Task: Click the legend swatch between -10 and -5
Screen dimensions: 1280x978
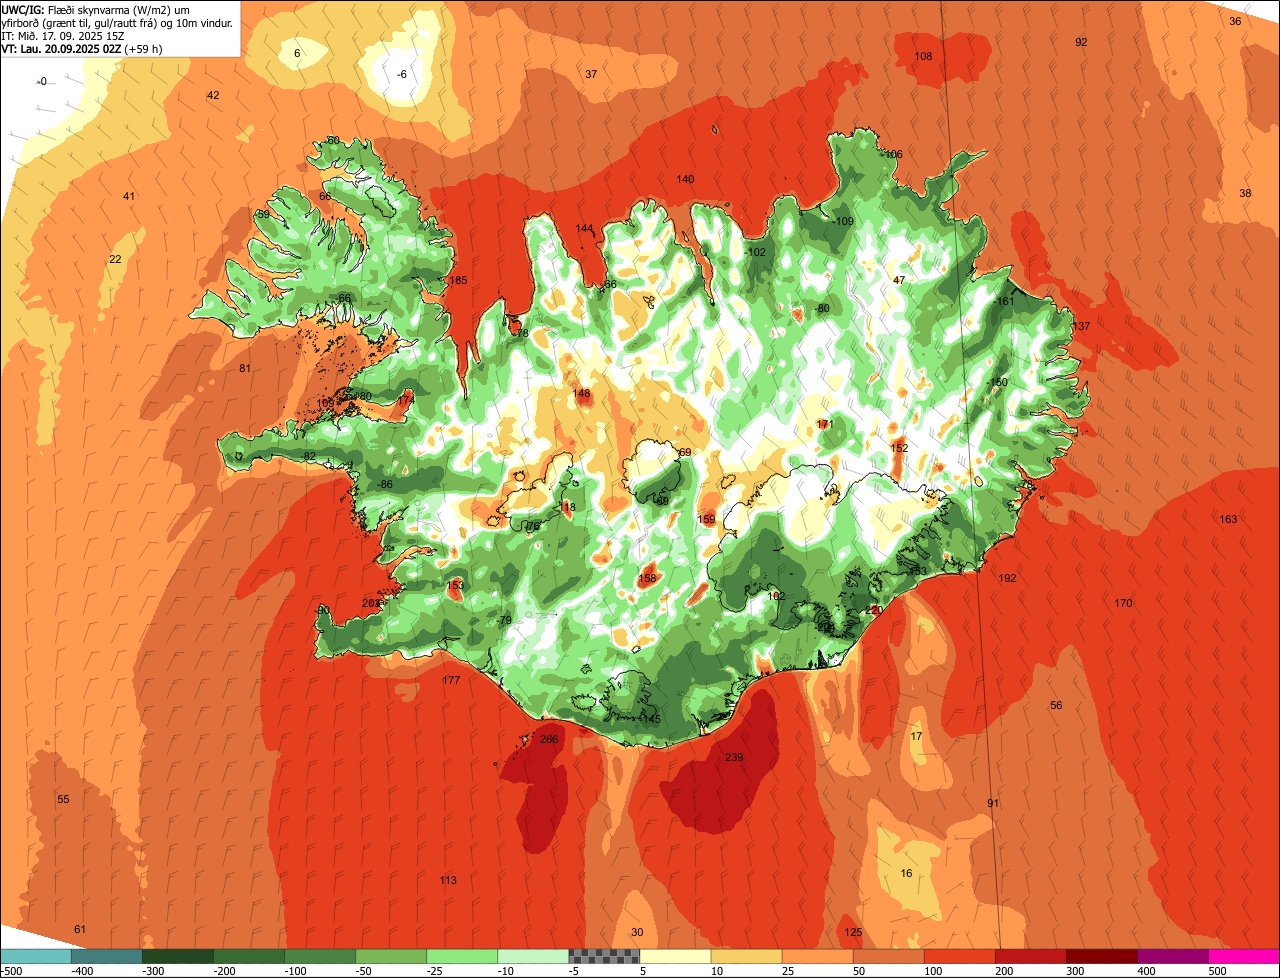Action: [533, 956]
